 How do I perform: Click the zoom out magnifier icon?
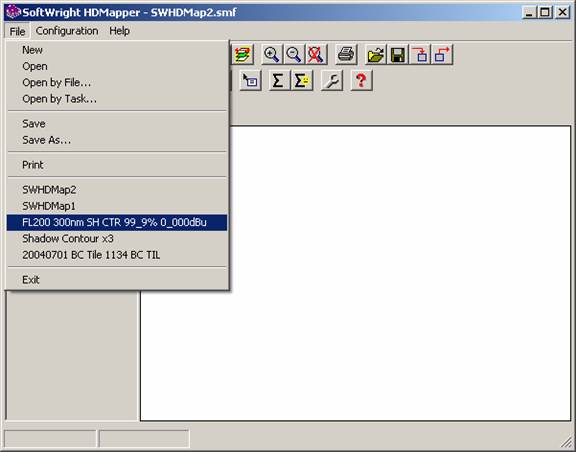coord(294,55)
